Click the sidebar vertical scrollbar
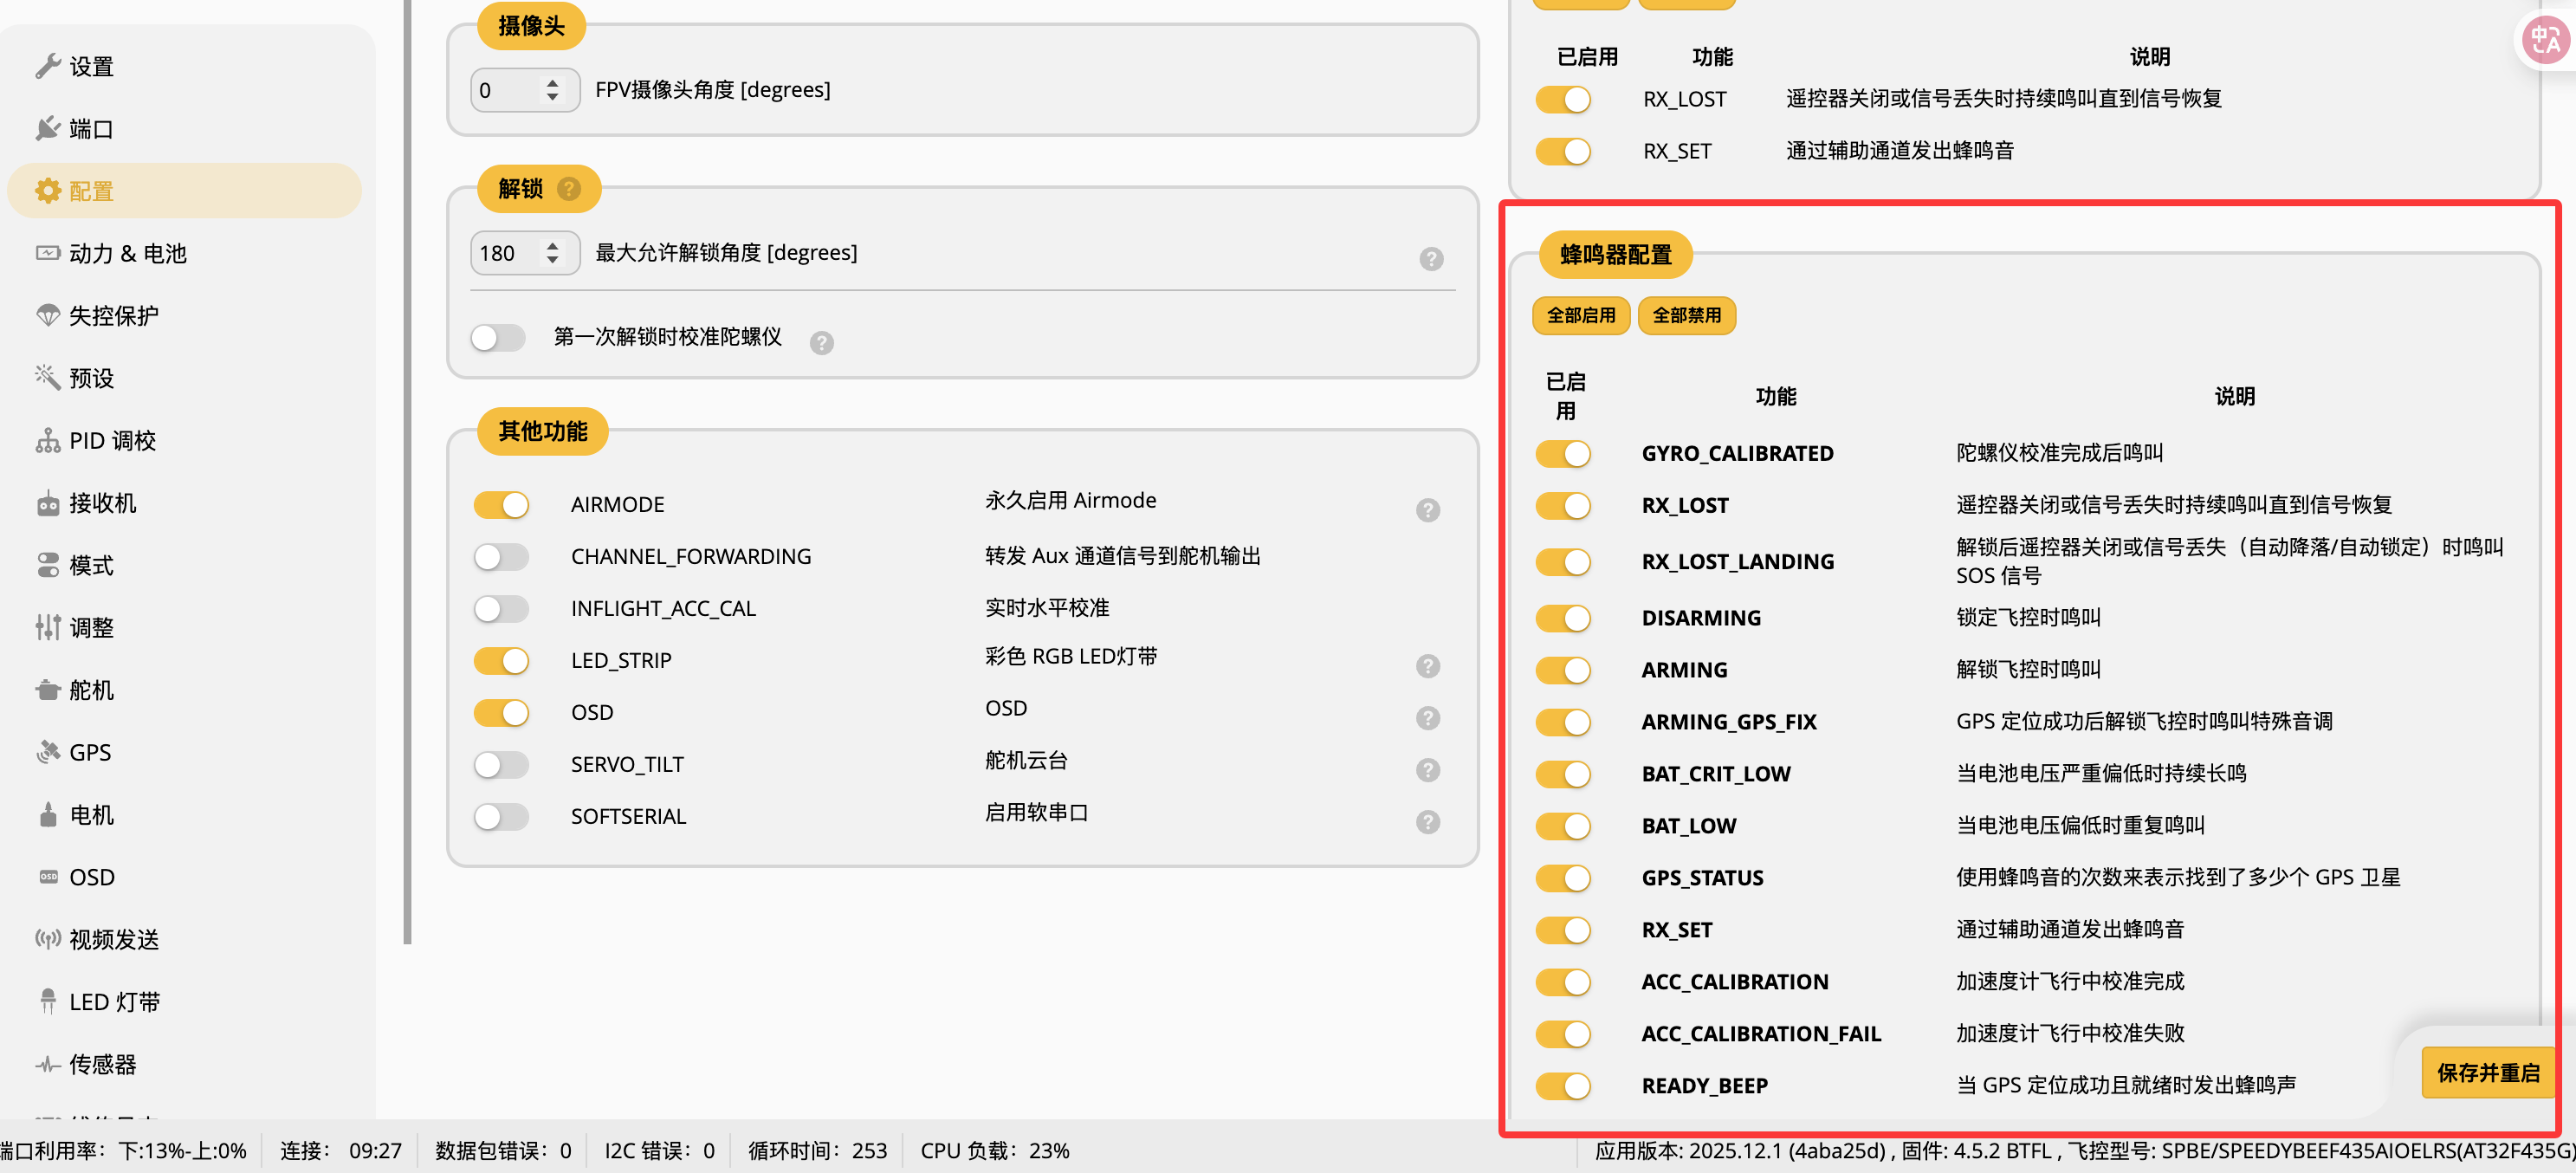This screenshot has width=2576, height=1173. 407,470
